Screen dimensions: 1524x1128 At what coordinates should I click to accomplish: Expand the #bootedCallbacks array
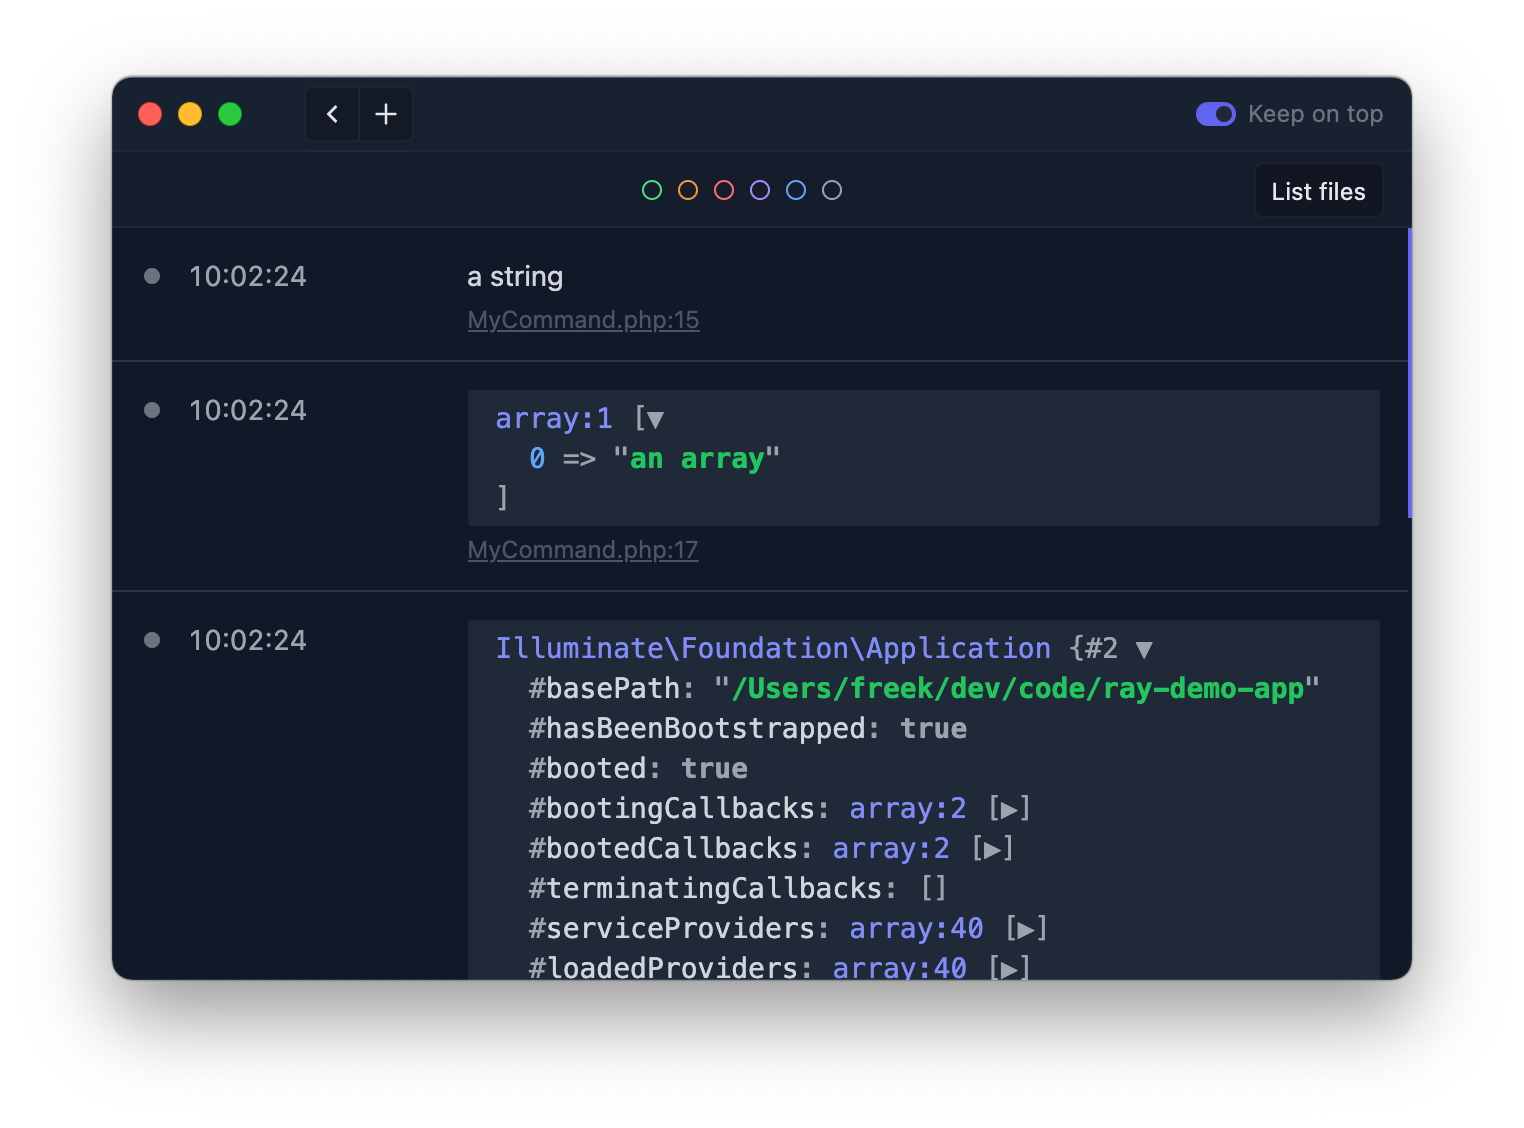992,849
